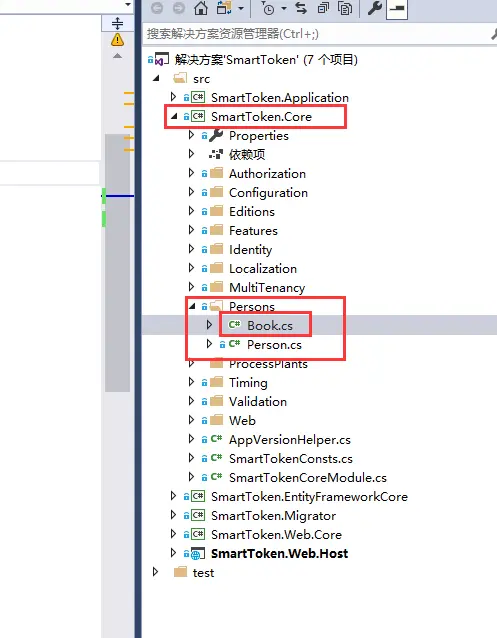This screenshot has height=638, width=497.
Task: Click the Home icon in Solution Explorer toolbar
Action: pos(200,8)
